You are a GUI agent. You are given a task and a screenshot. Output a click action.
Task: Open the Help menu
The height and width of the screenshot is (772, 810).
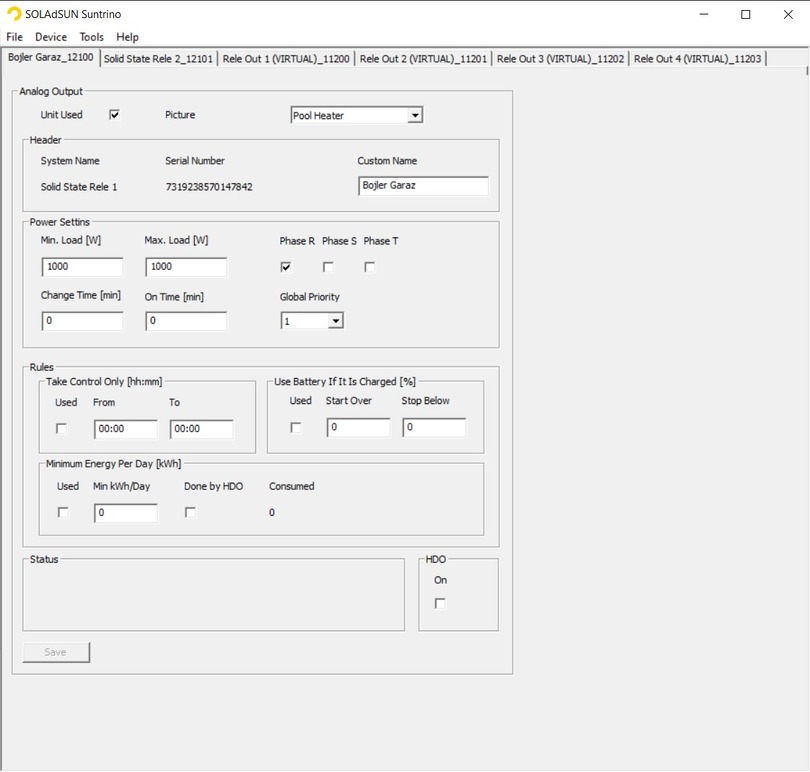[x=127, y=37]
